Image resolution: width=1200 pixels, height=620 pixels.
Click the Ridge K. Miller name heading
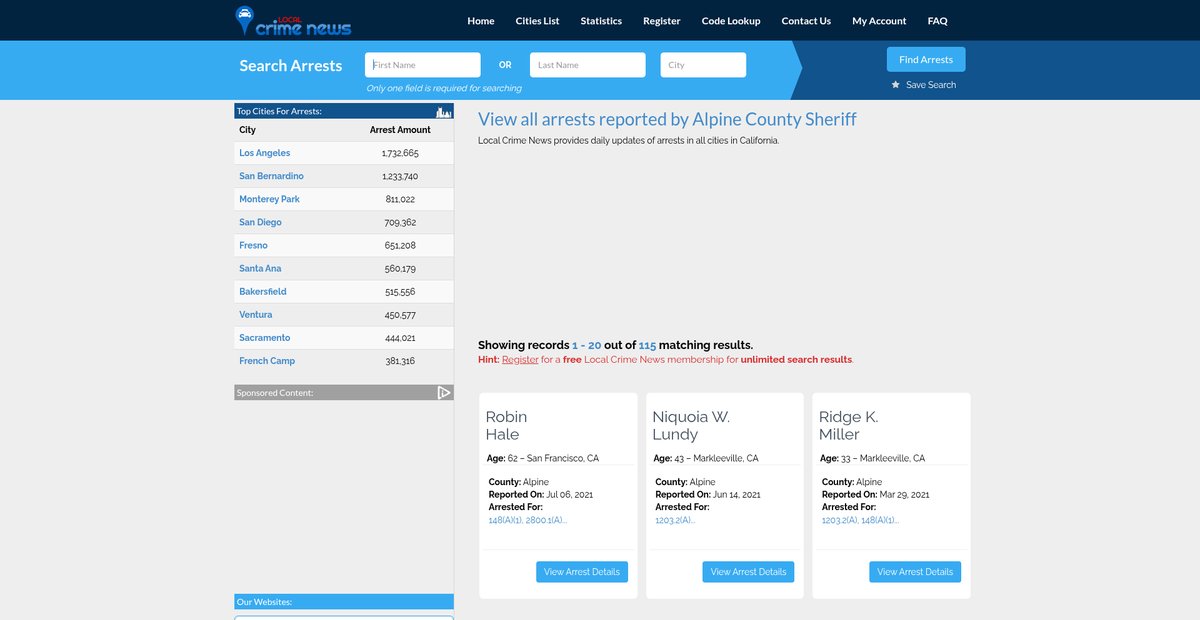848,425
